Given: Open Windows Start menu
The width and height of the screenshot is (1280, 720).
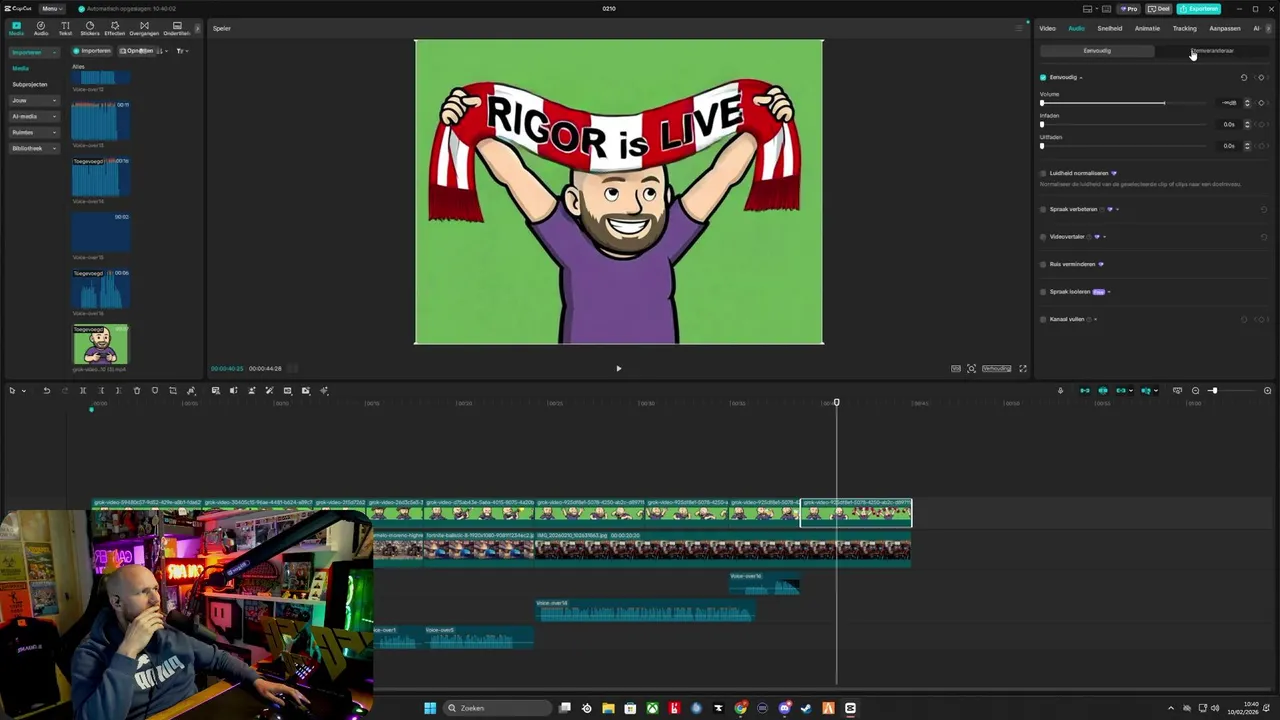Looking at the screenshot, I should (x=430, y=708).
